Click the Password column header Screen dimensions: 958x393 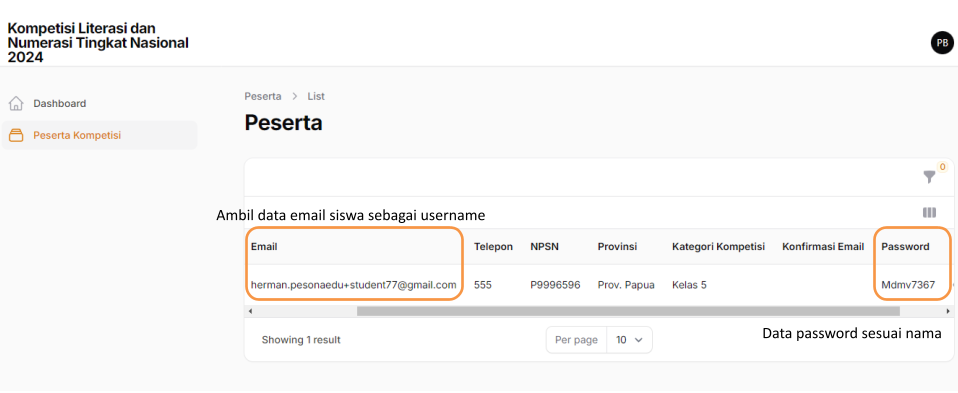click(905, 246)
